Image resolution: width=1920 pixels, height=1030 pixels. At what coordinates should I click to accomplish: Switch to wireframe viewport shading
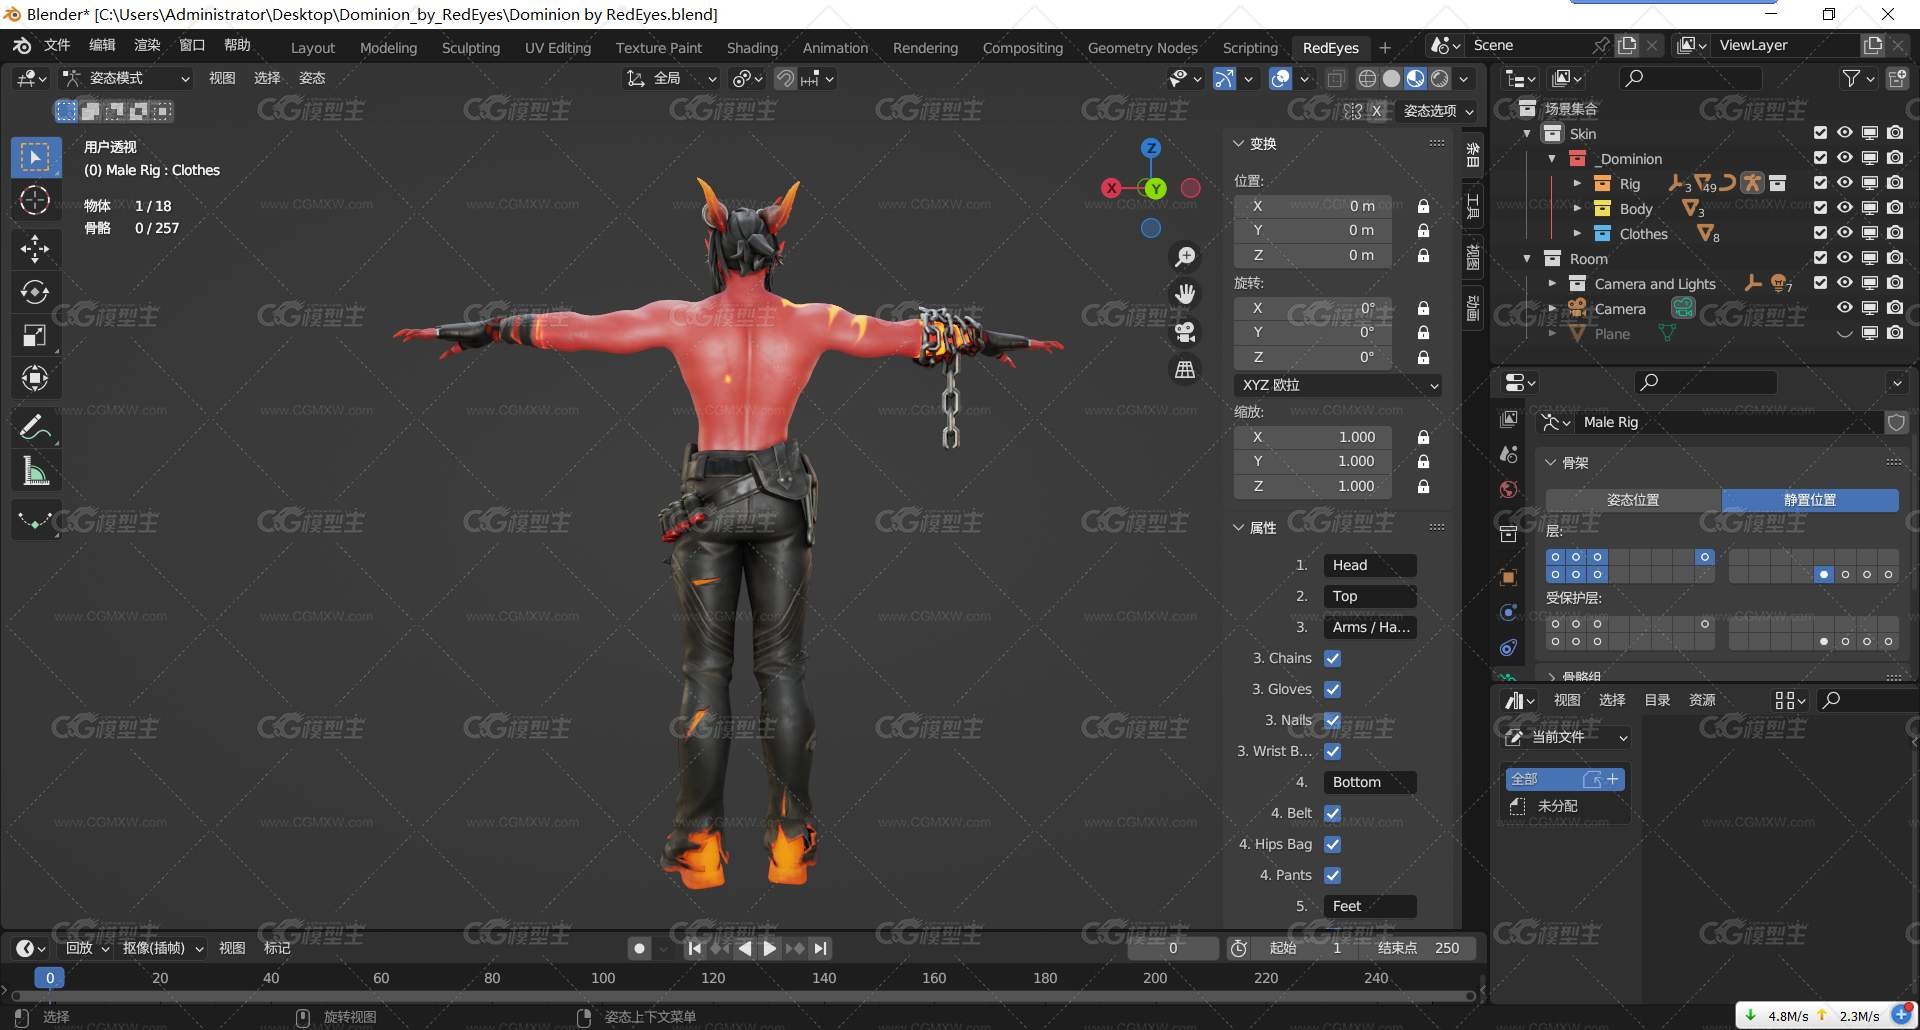tap(1367, 79)
